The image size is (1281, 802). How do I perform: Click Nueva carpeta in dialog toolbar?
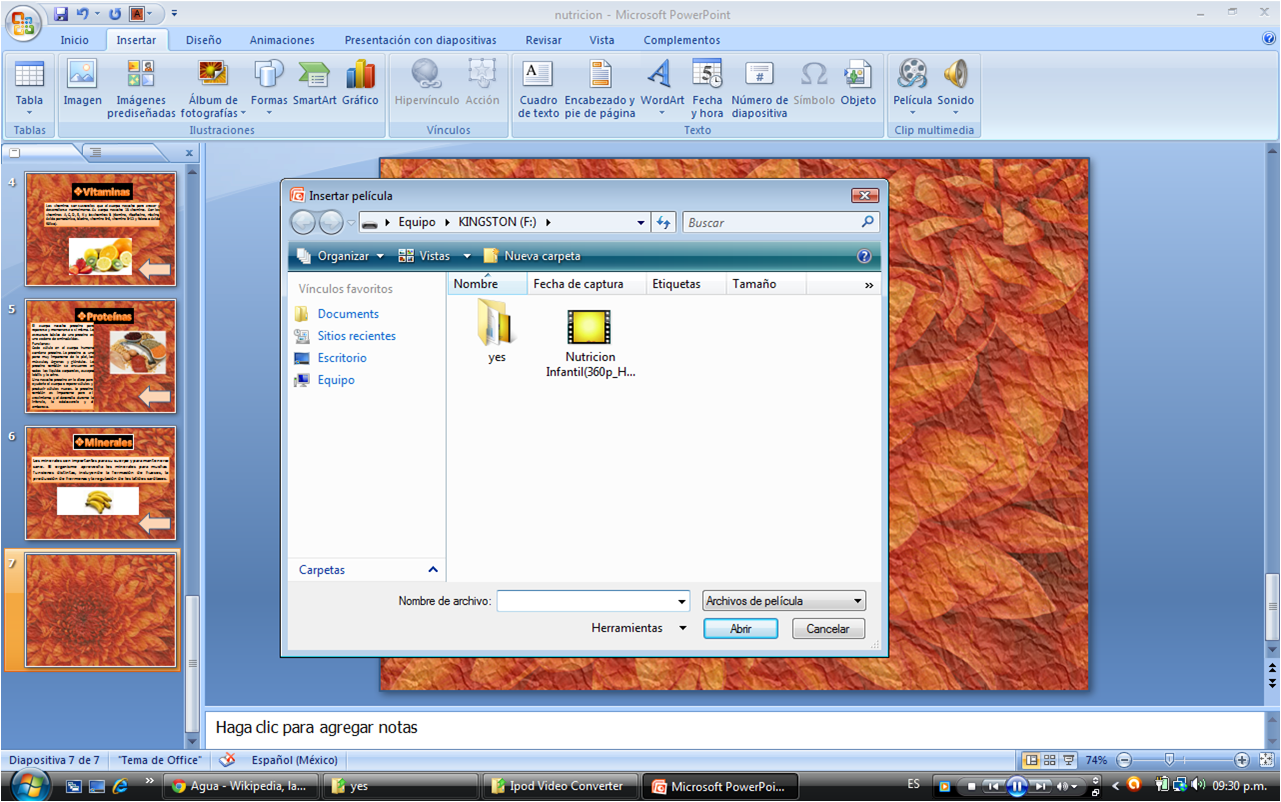(x=532, y=256)
